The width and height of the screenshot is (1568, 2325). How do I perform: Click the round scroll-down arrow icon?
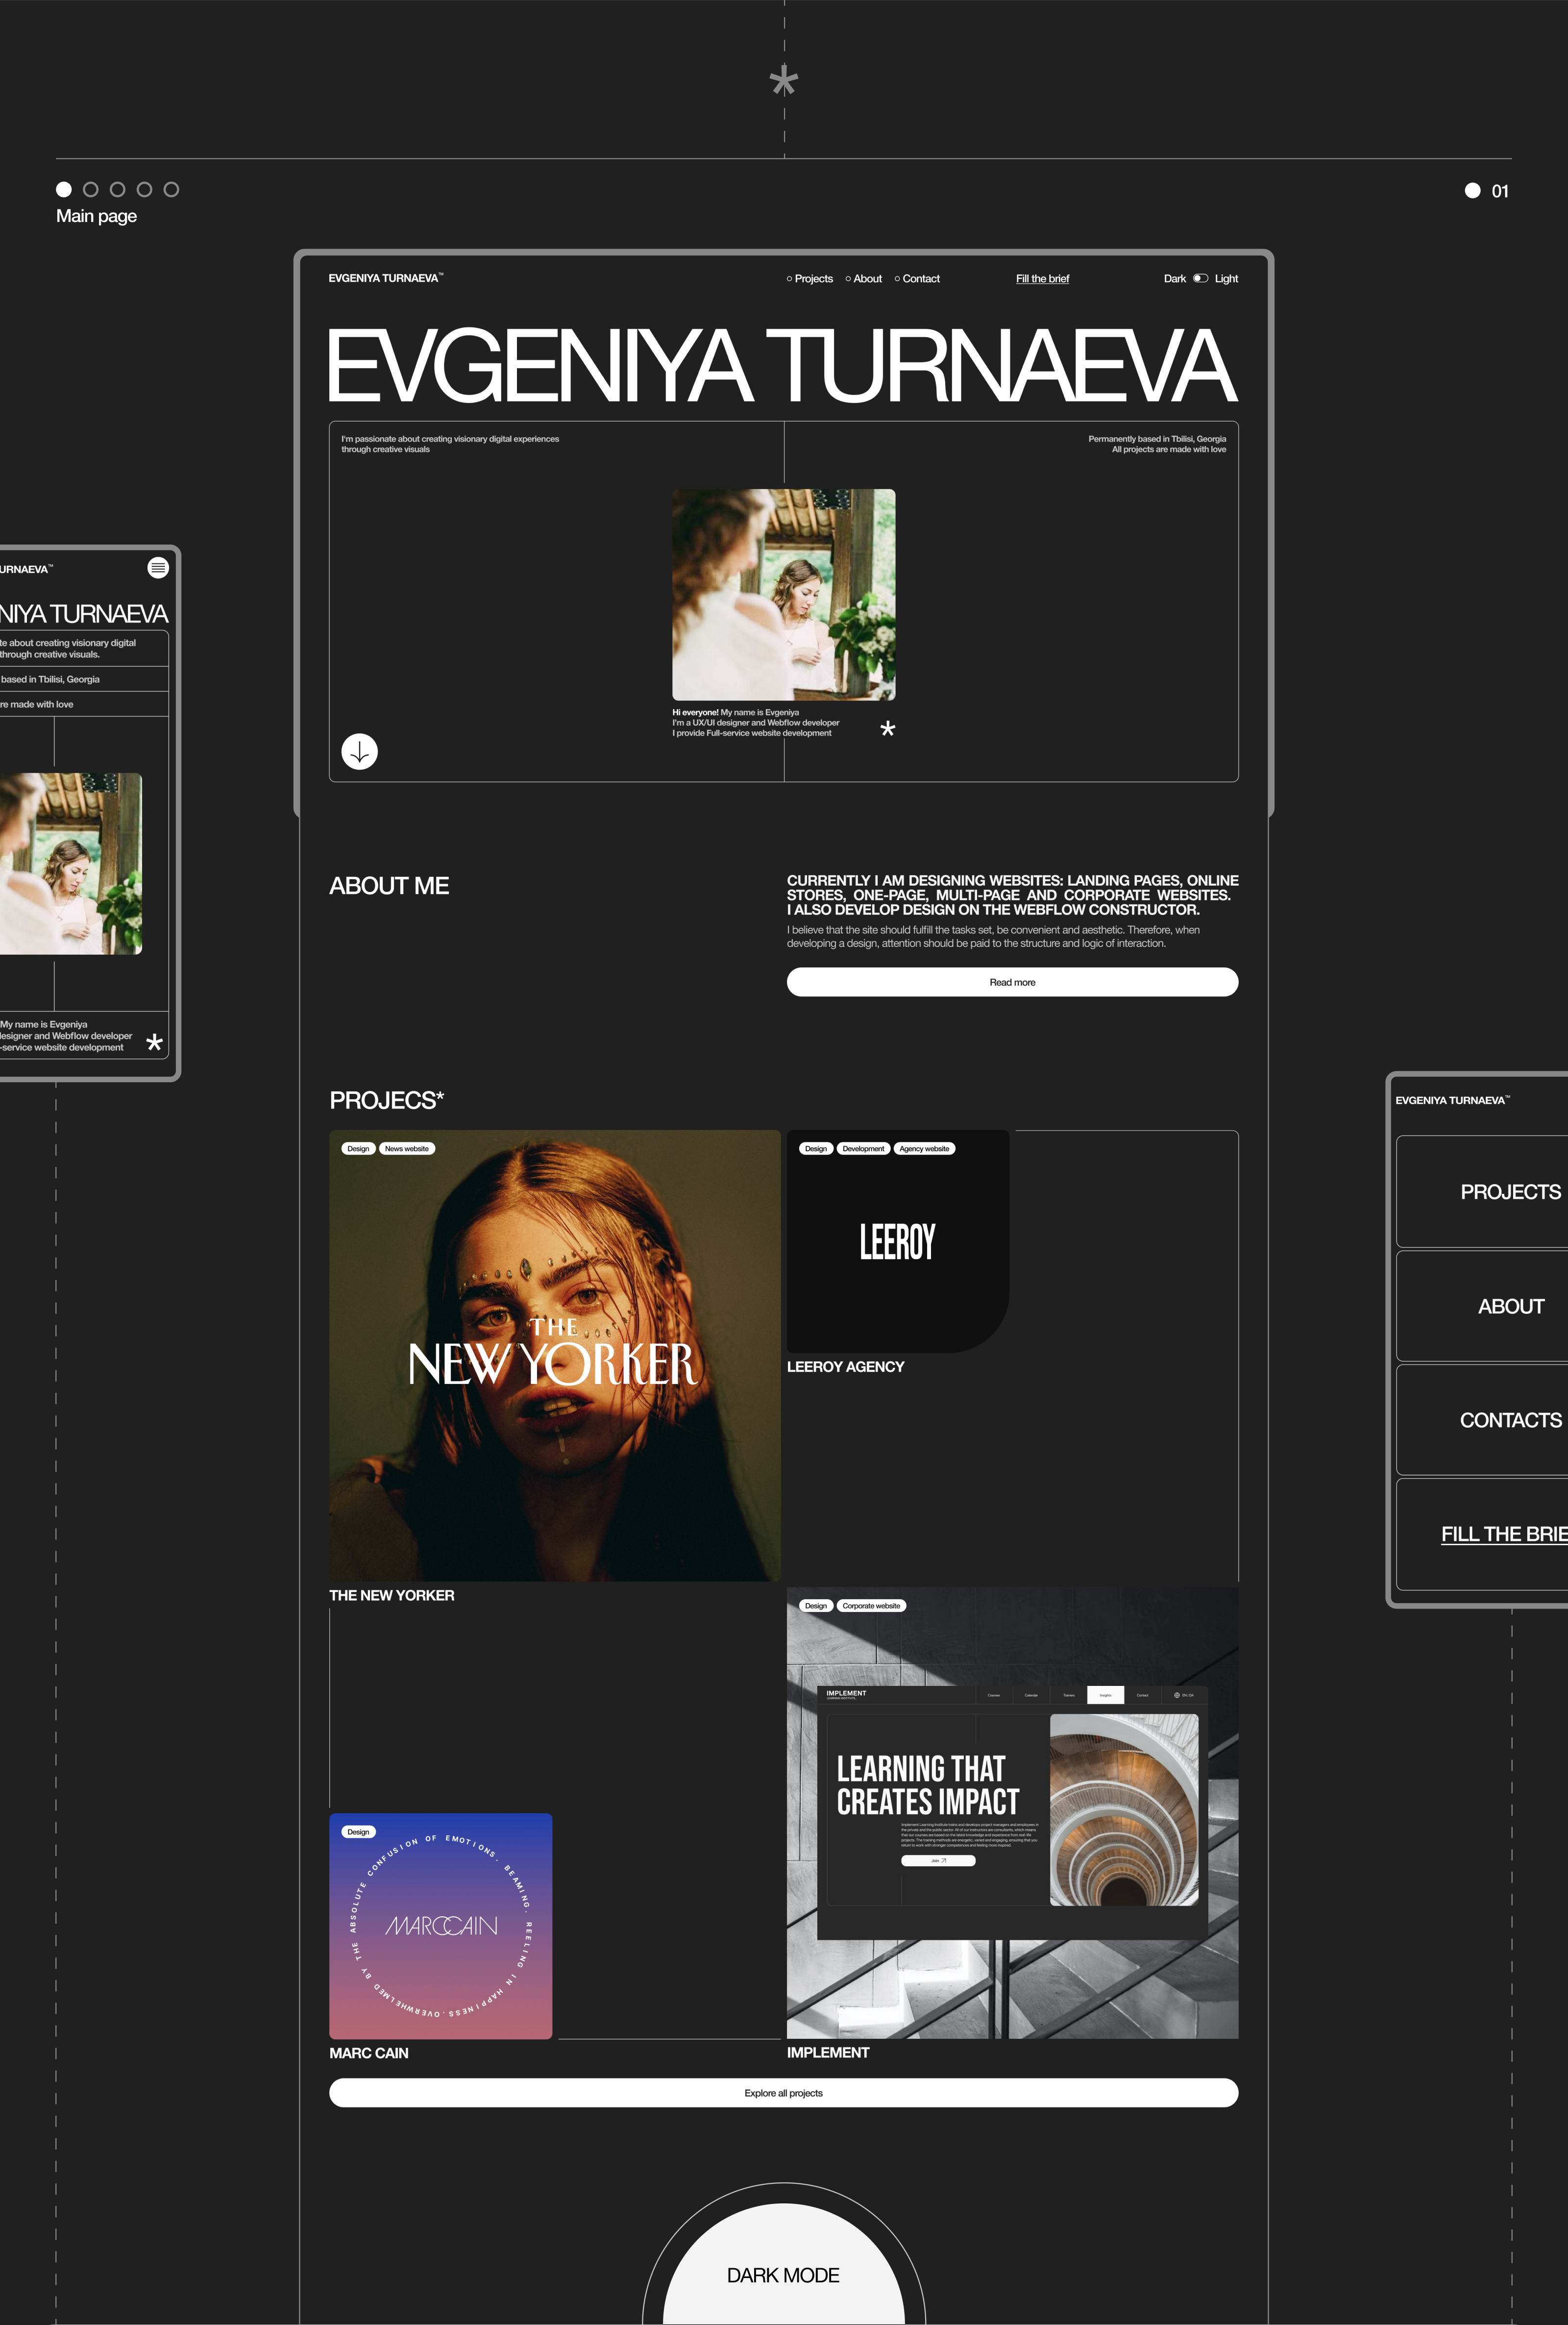(x=359, y=751)
